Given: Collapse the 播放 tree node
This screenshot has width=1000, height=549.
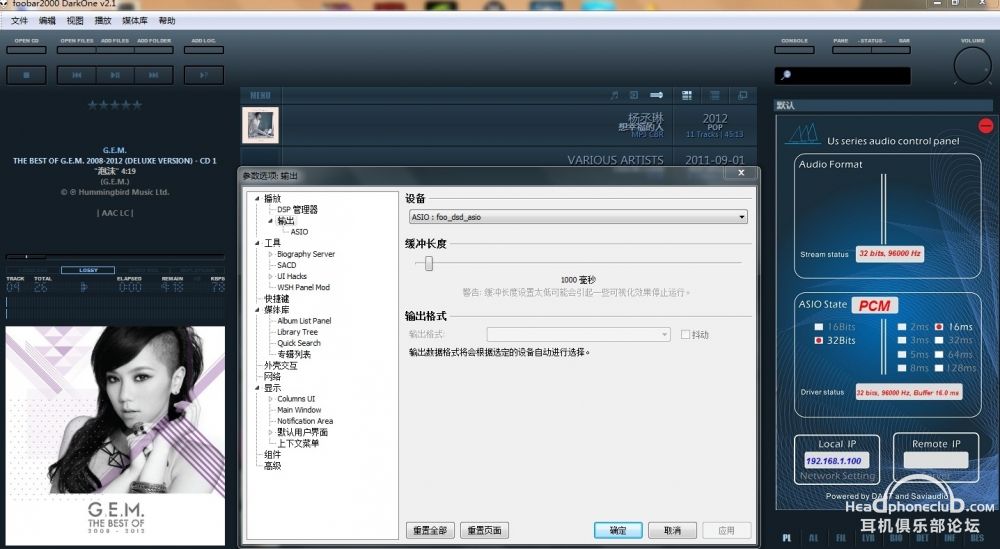Looking at the screenshot, I should pos(257,198).
